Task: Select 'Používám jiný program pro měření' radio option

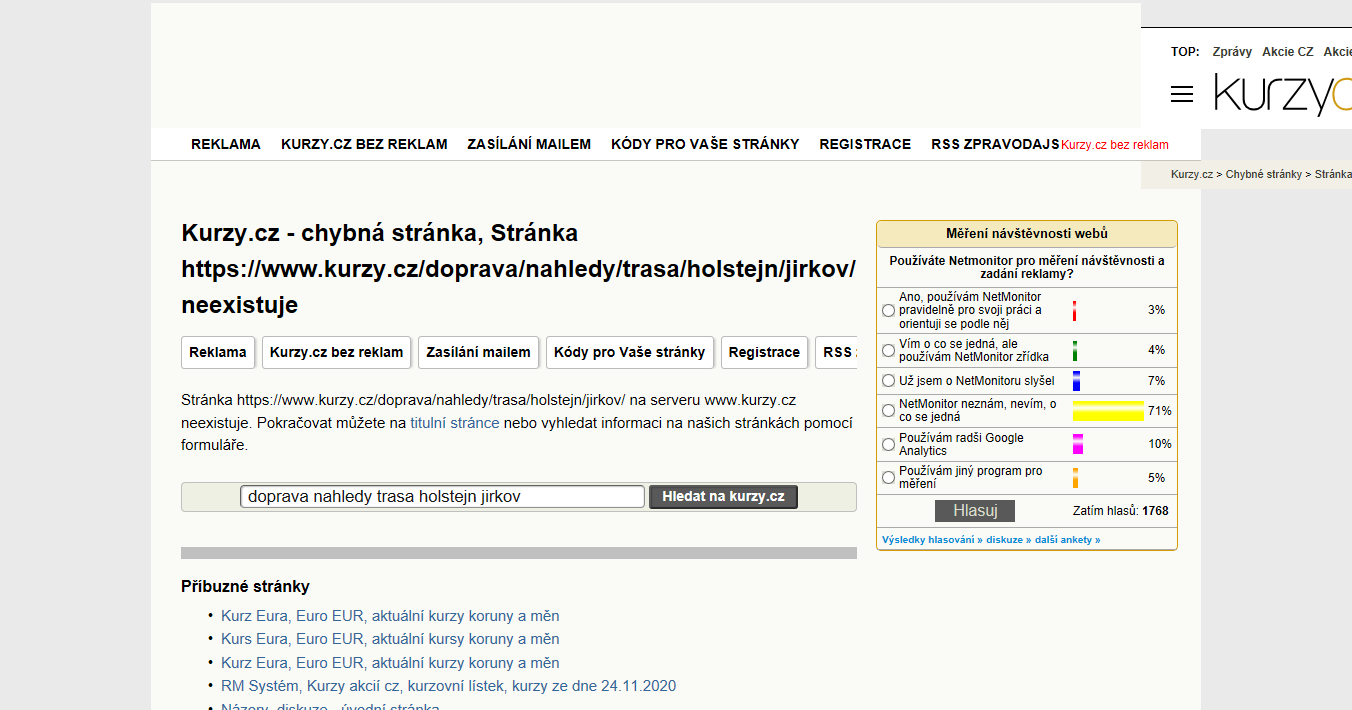Action: pyautogui.click(x=888, y=478)
